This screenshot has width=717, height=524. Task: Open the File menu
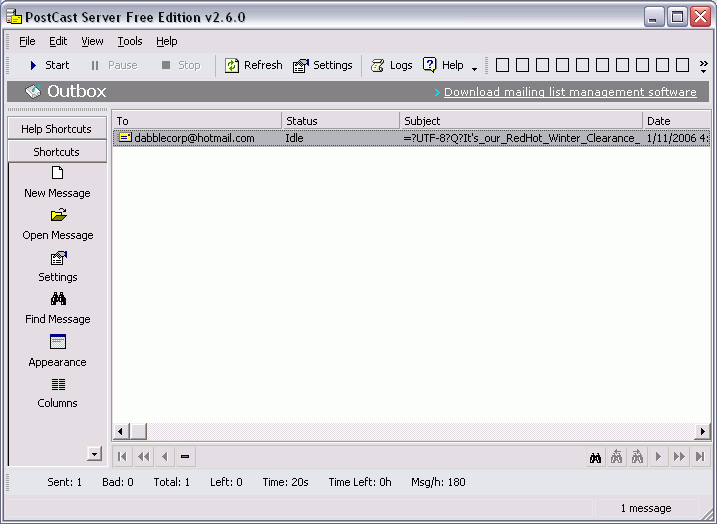click(x=27, y=41)
